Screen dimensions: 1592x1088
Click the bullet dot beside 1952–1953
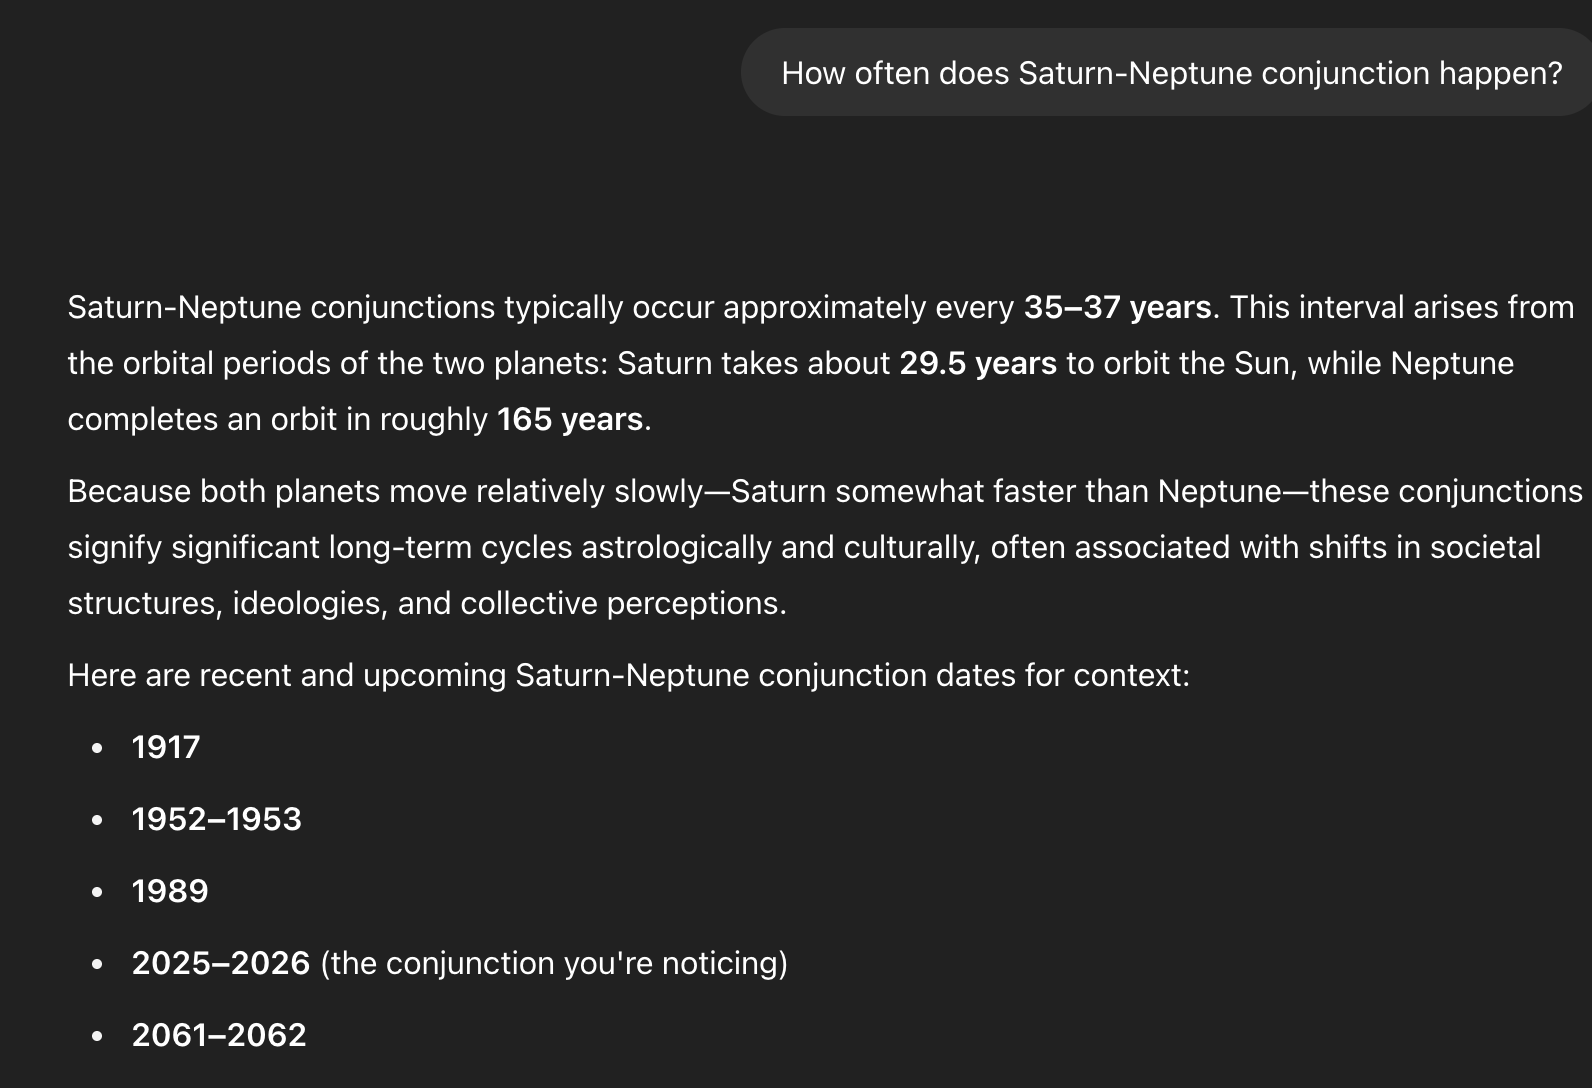[x=97, y=820]
